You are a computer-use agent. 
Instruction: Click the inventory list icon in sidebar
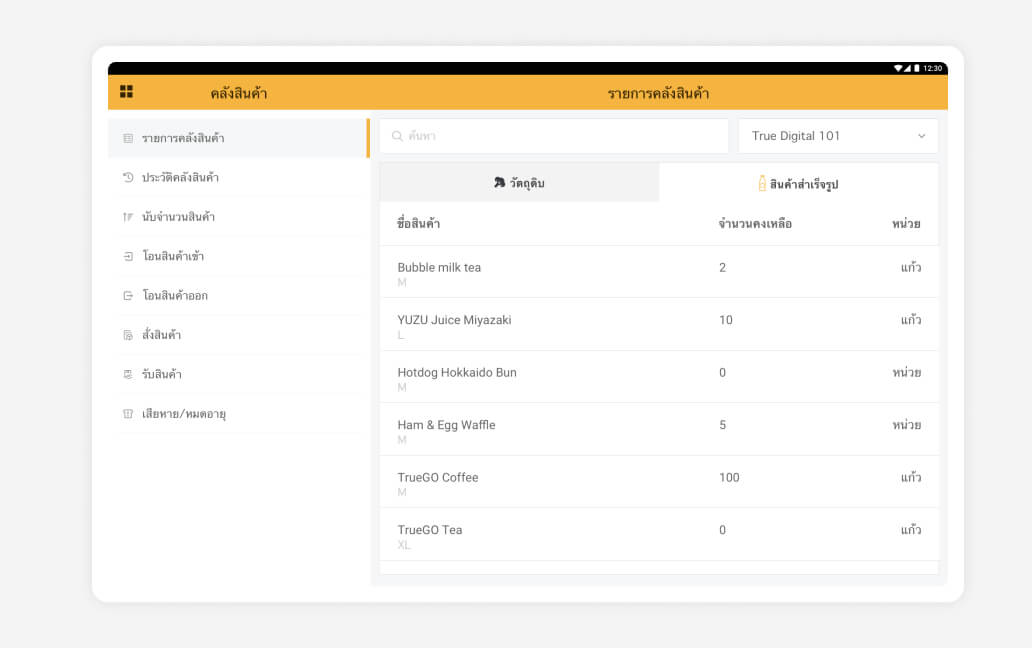[x=128, y=138]
